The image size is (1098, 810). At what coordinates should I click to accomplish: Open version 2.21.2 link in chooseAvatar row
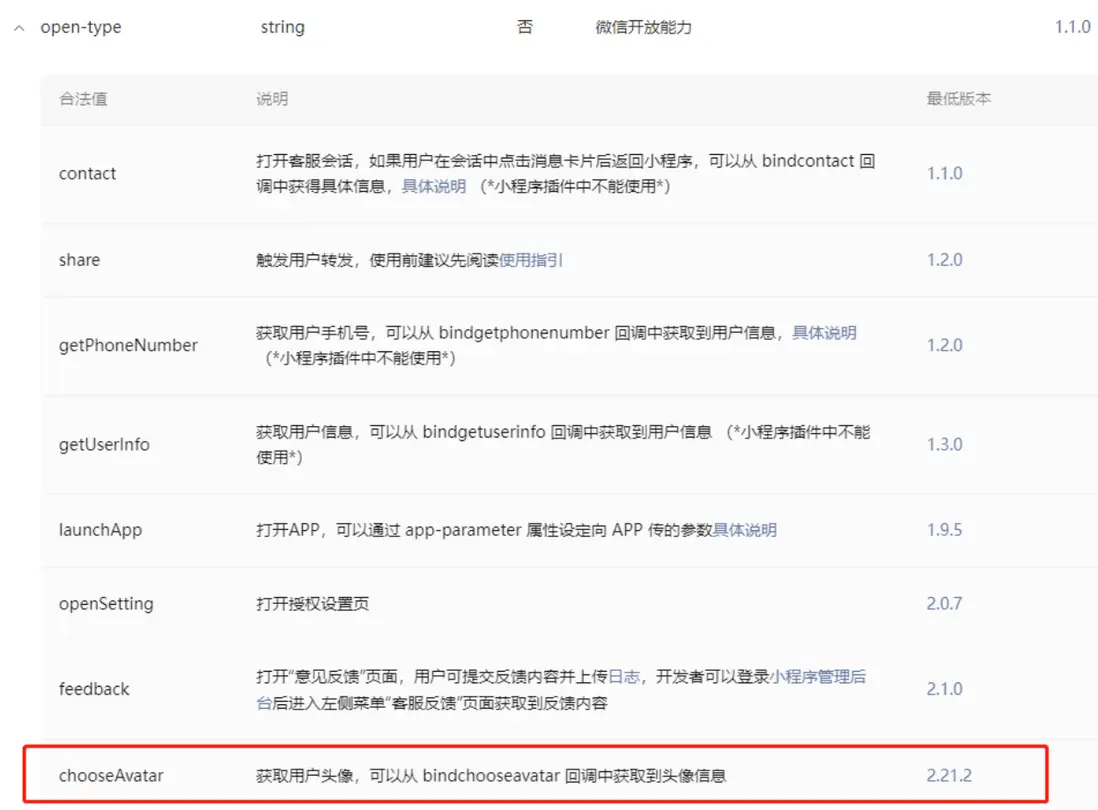(x=950, y=776)
